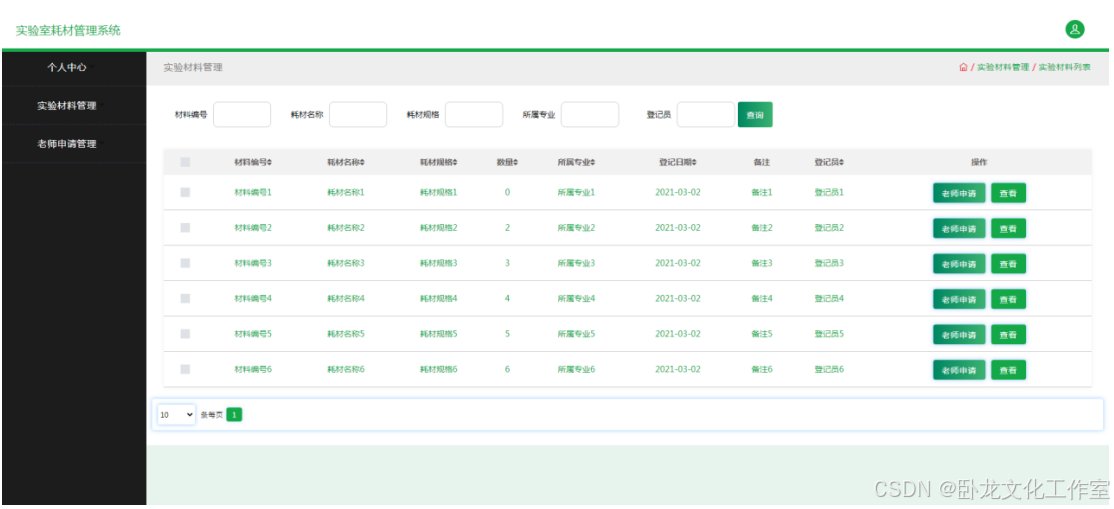Click 查看 button for 材料编号3

(x=1008, y=264)
